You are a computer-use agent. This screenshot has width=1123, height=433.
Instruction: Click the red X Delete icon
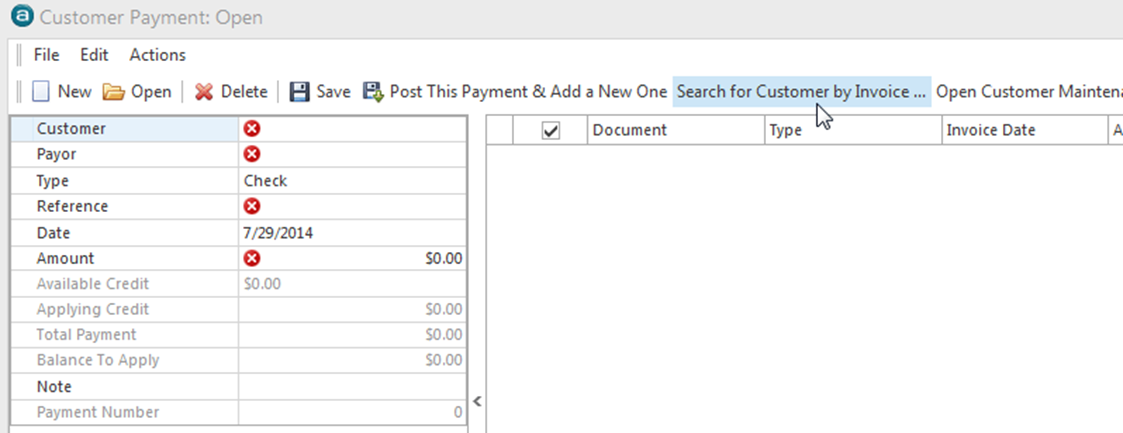(x=204, y=92)
